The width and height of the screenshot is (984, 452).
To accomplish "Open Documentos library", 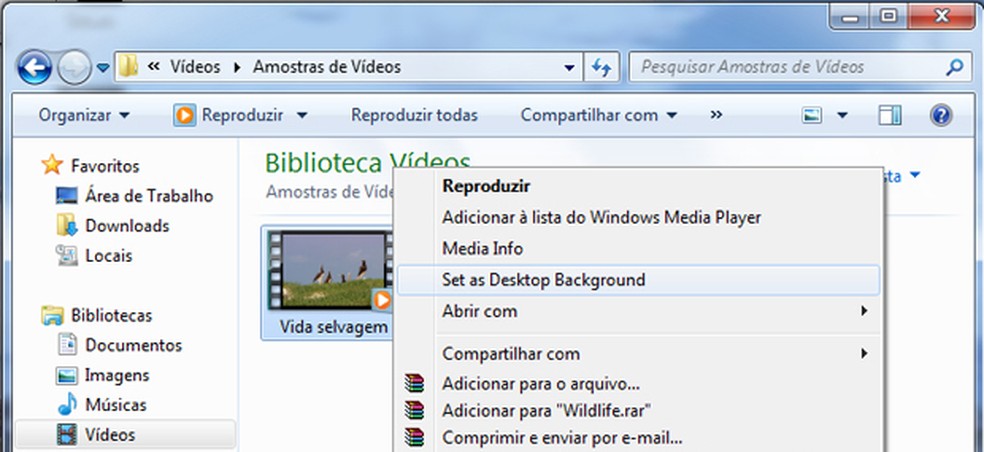I will click(x=134, y=345).
